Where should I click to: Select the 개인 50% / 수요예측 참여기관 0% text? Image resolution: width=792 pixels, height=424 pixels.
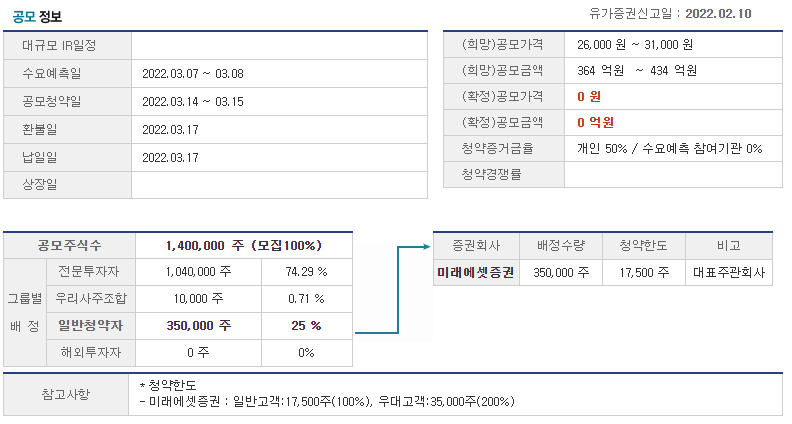tap(670, 149)
